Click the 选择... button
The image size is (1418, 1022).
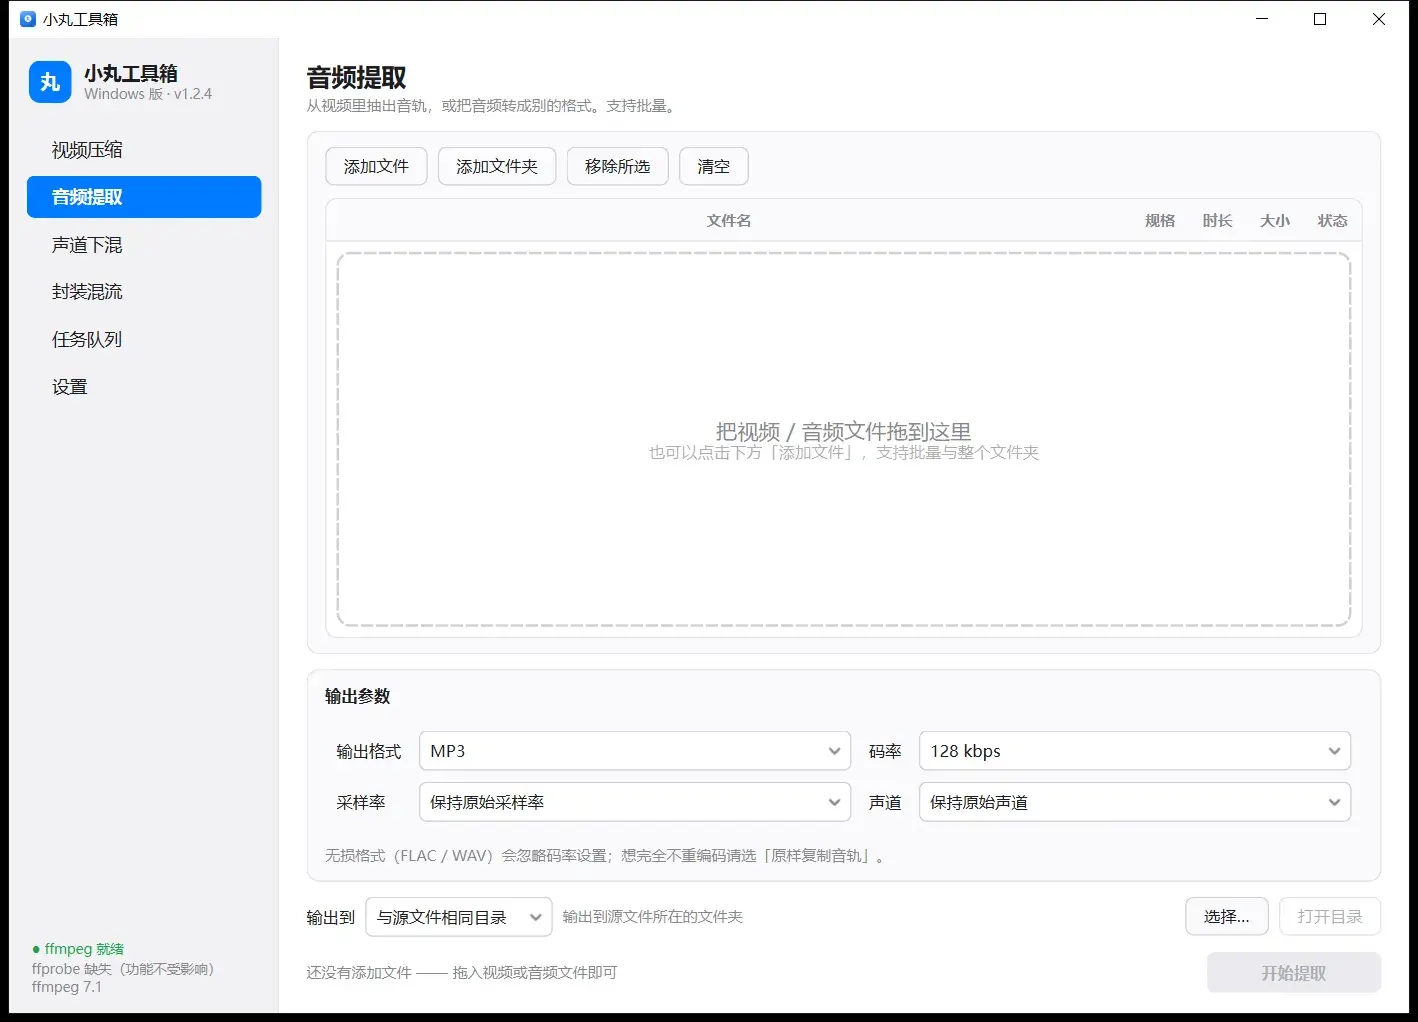pos(1227,916)
